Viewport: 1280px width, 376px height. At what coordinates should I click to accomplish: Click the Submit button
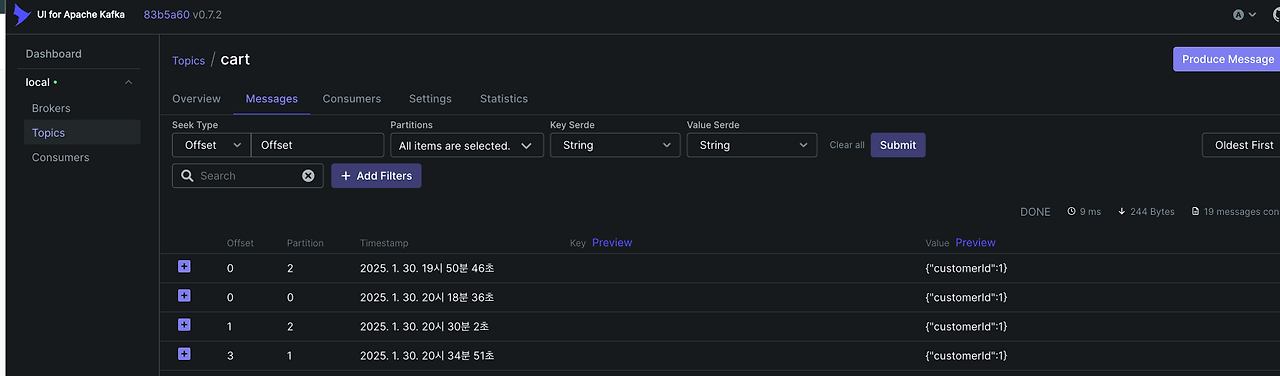[x=898, y=145]
